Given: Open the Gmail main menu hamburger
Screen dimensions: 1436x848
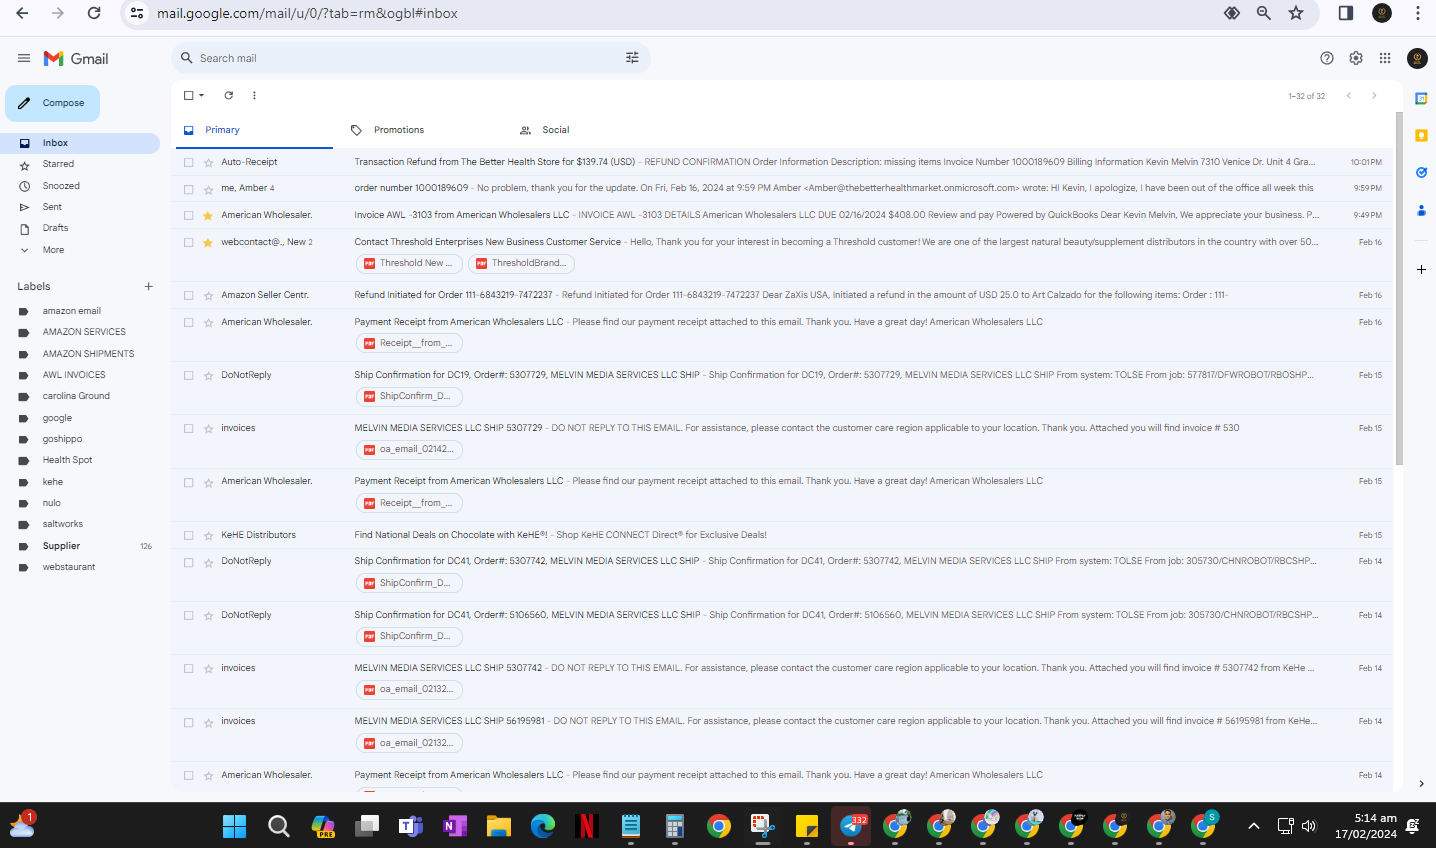Looking at the screenshot, I should (x=24, y=58).
